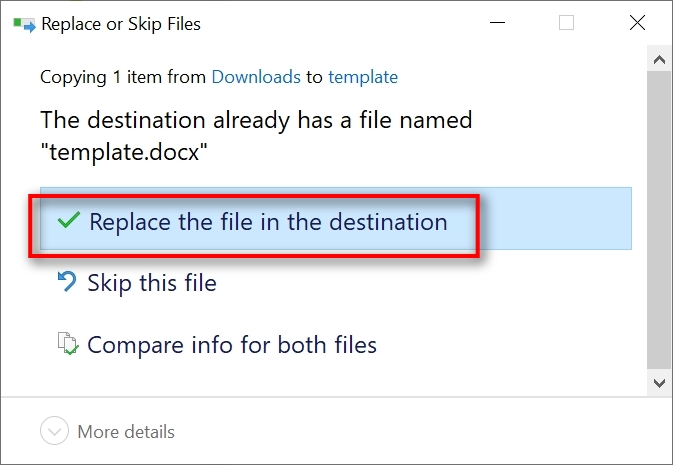Choose Compare info for both files
This screenshot has height=465, width=673.
232,346
